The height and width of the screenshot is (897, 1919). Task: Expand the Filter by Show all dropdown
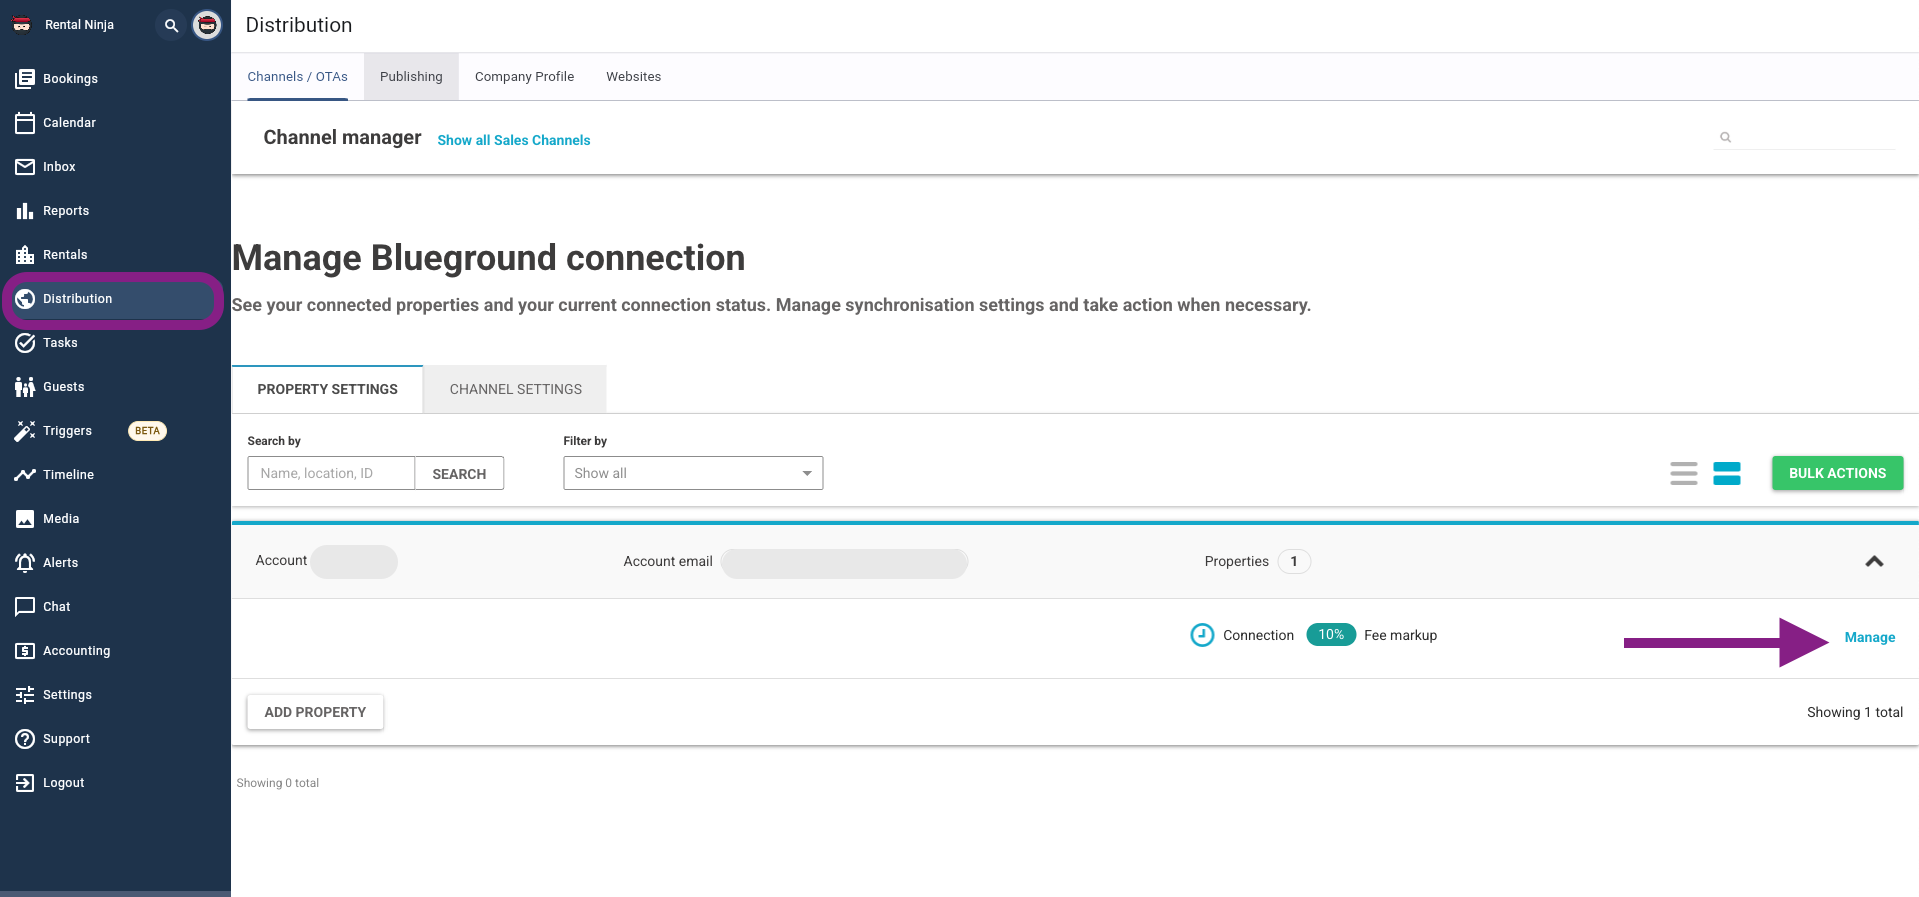(x=692, y=473)
